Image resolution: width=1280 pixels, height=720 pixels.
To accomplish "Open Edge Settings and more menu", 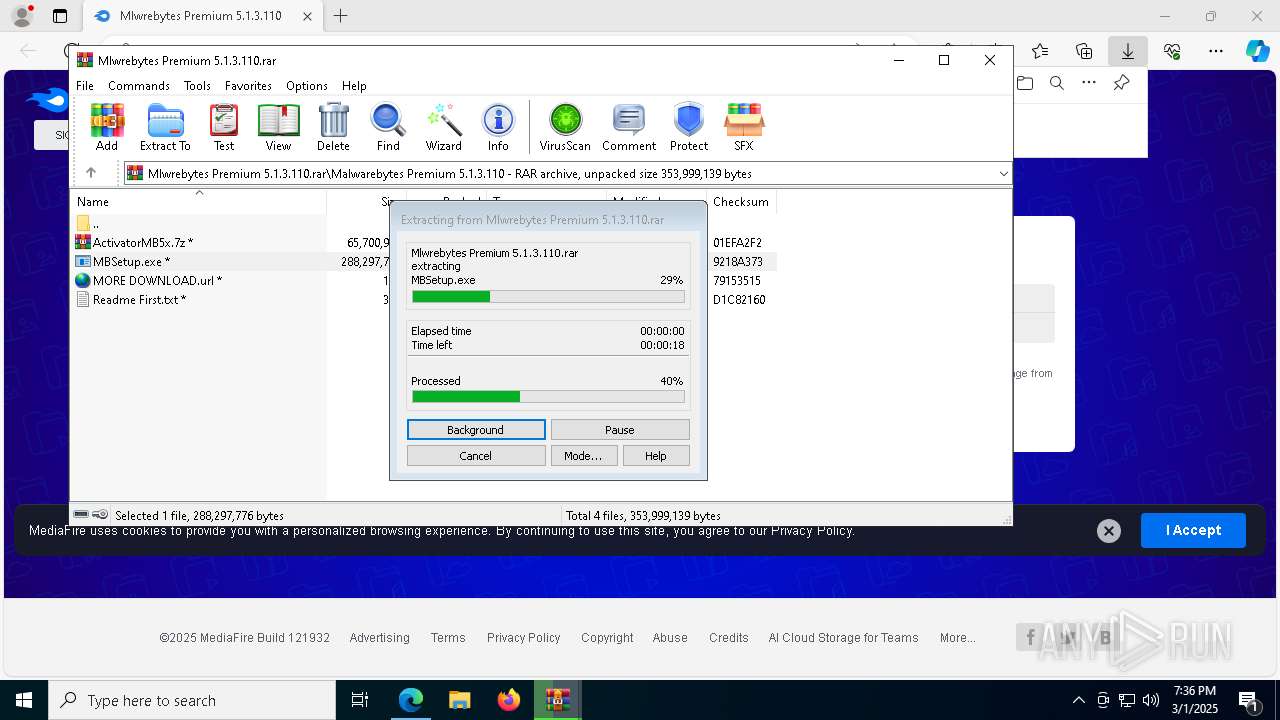I will (x=1216, y=51).
